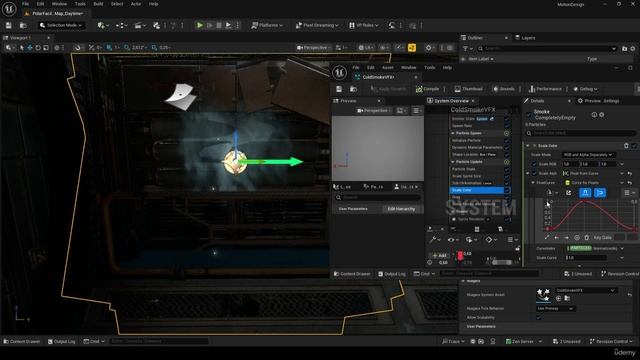Open the Perspective dropdown in the main viewport
The height and width of the screenshot is (360, 640).
click(314, 48)
